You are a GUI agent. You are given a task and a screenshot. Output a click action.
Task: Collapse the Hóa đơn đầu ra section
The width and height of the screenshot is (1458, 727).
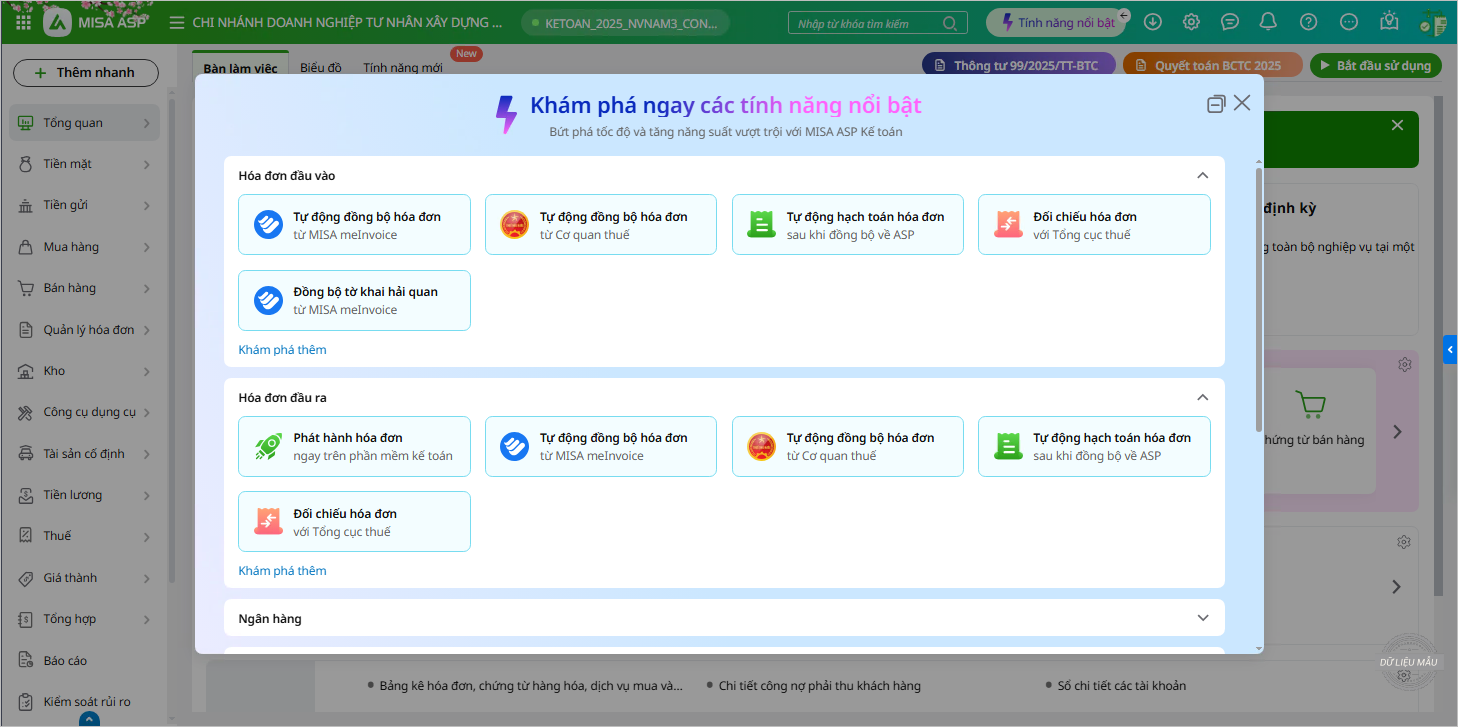(x=1203, y=398)
